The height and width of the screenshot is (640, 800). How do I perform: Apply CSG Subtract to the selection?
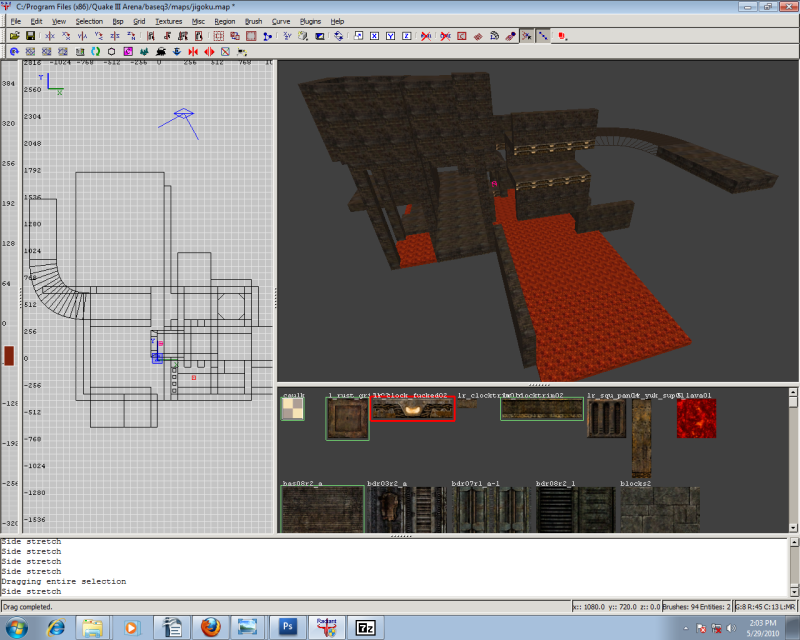(218, 36)
